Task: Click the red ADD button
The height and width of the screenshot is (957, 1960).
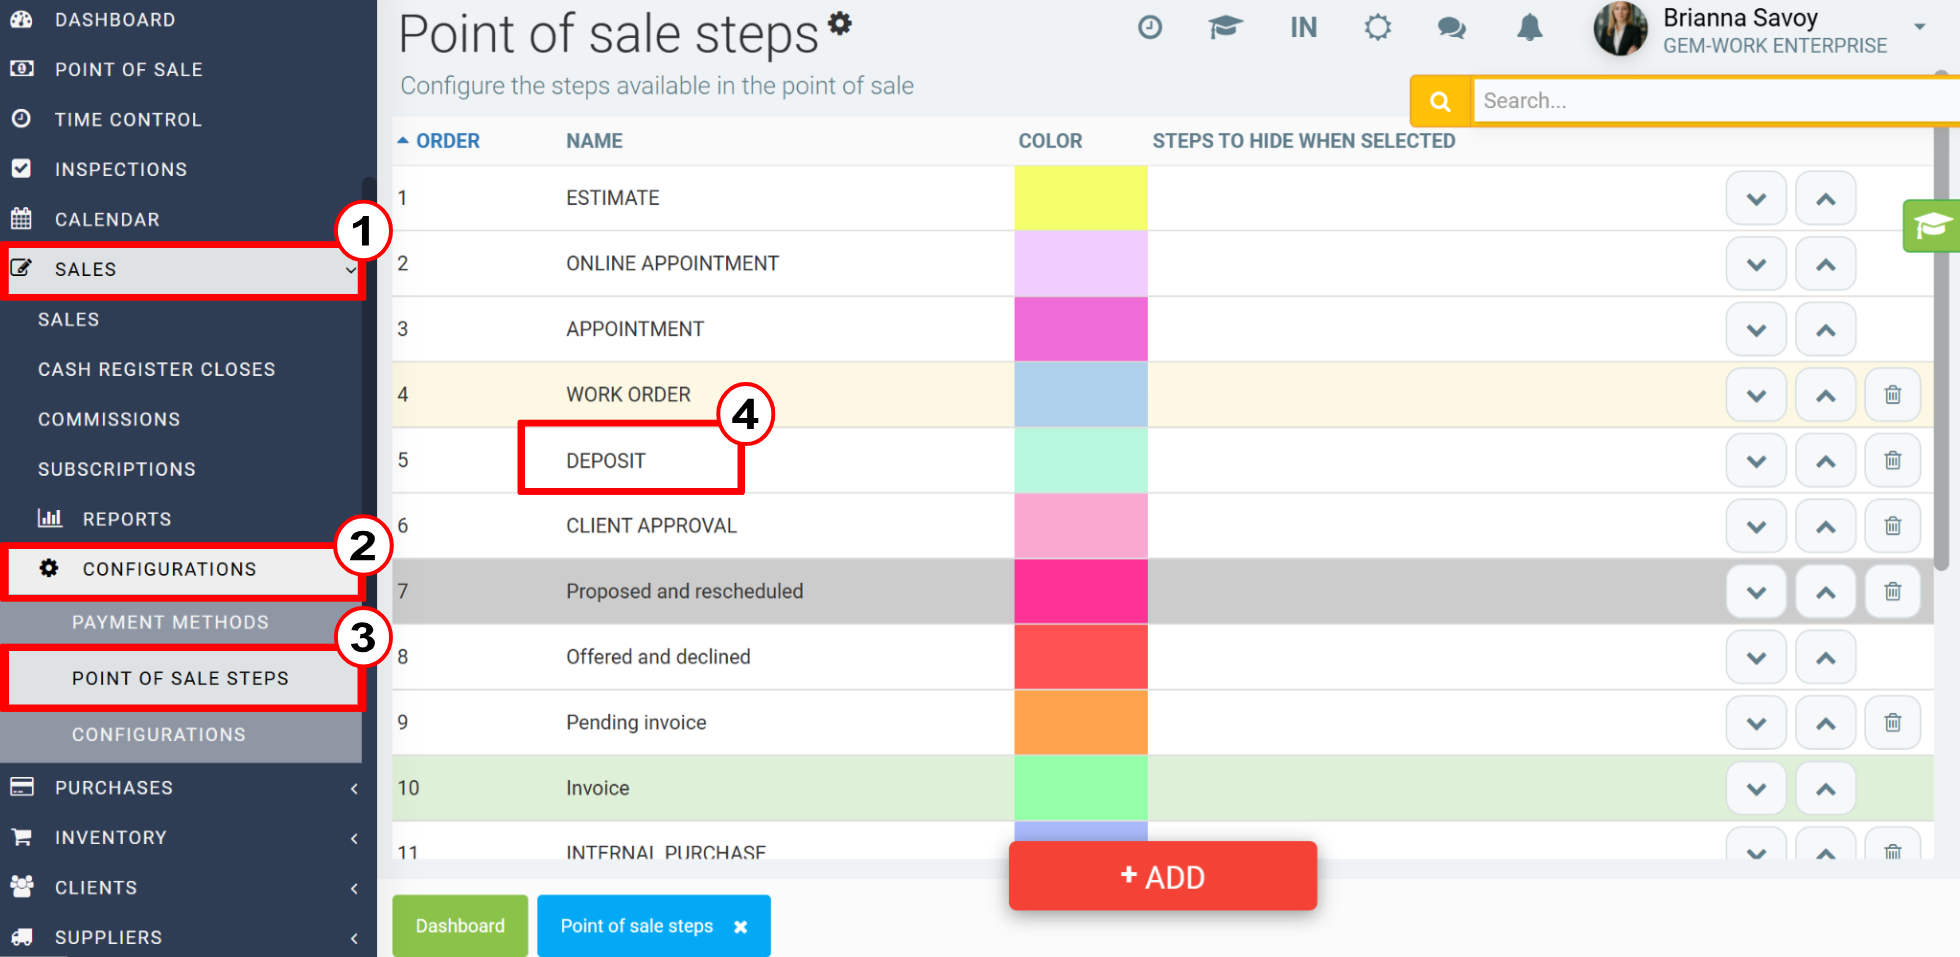Action: pyautogui.click(x=1163, y=876)
